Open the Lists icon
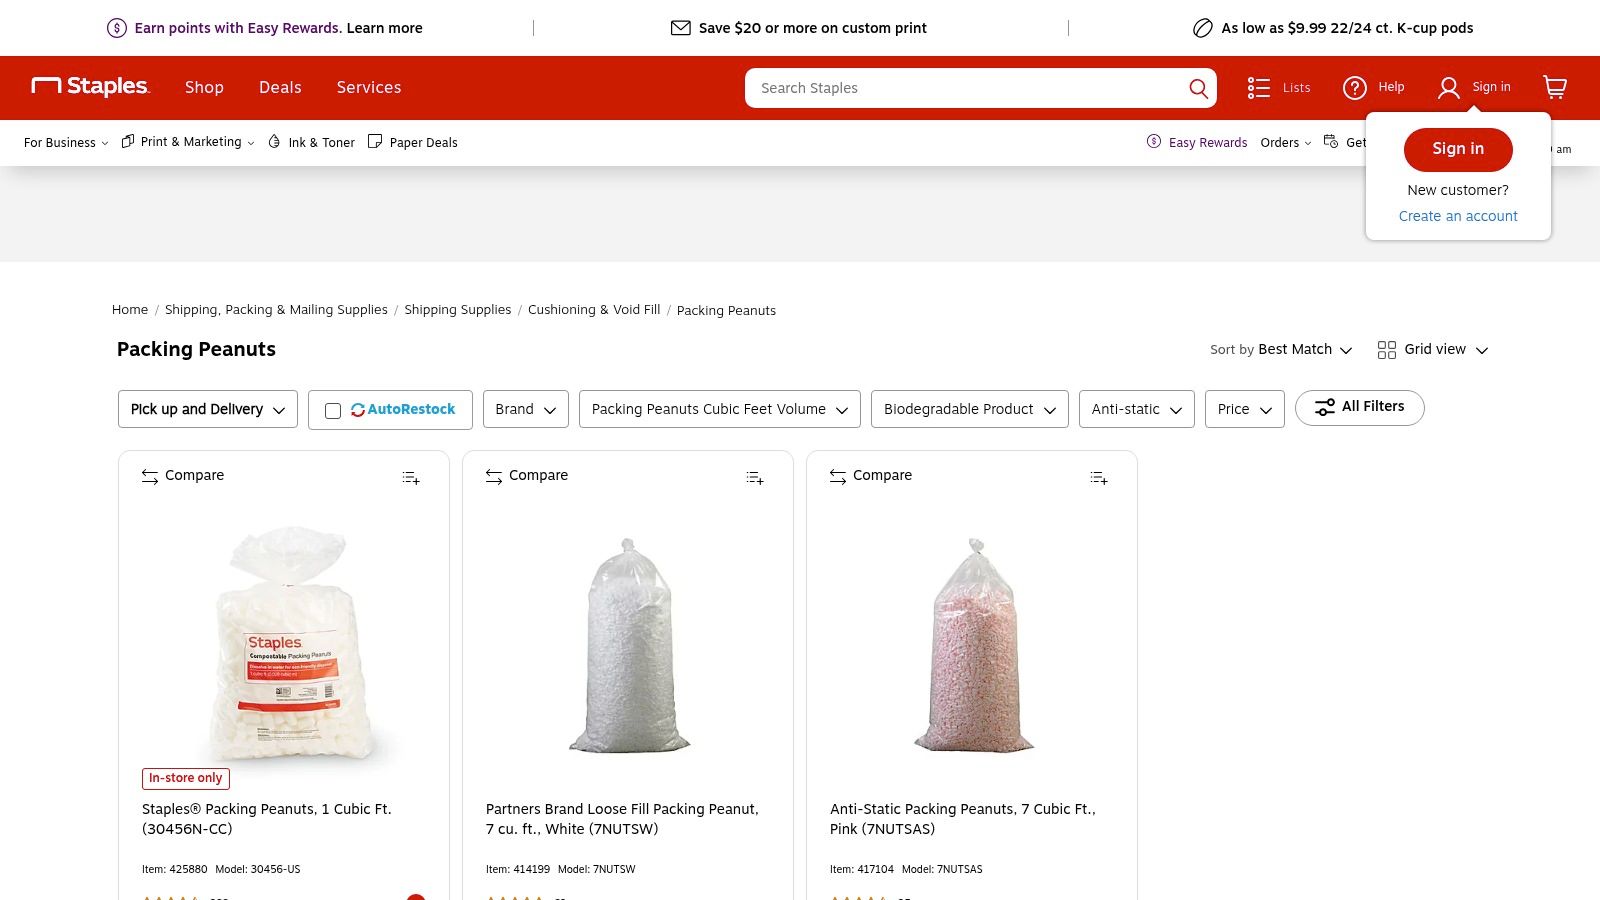This screenshot has width=1600, height=900. click(1258, 88)
